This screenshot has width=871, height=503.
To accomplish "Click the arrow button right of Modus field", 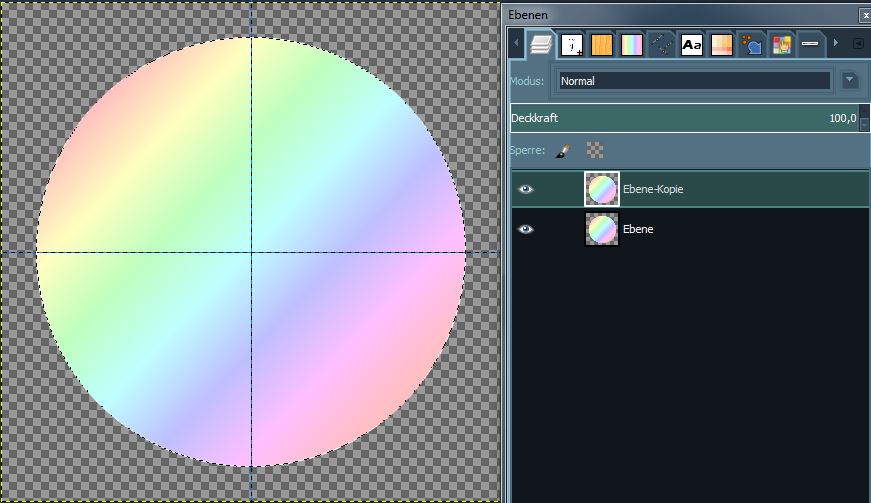I will pyautogui.click(x=850, y=81).
